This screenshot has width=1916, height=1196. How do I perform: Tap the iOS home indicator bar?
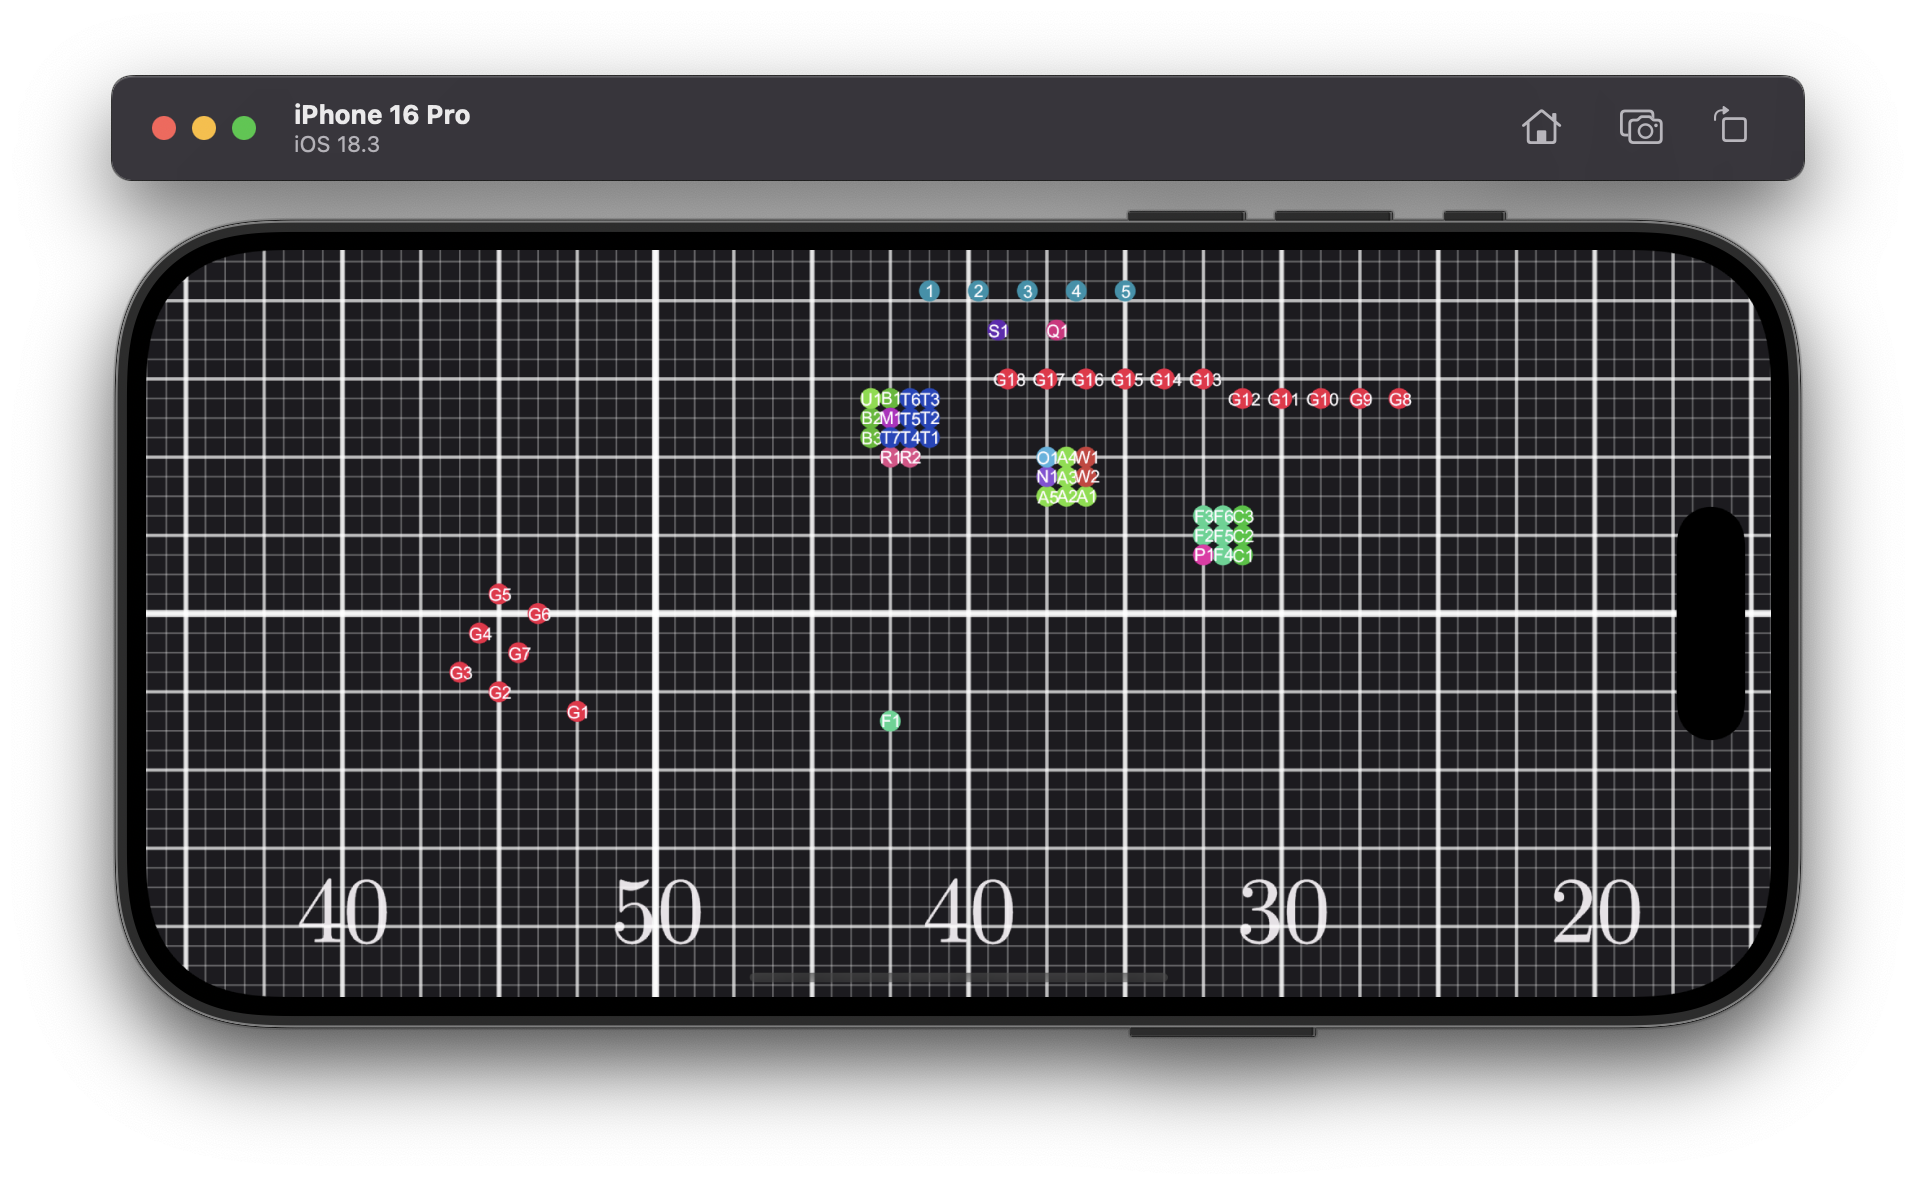click(x=958, y=977)
